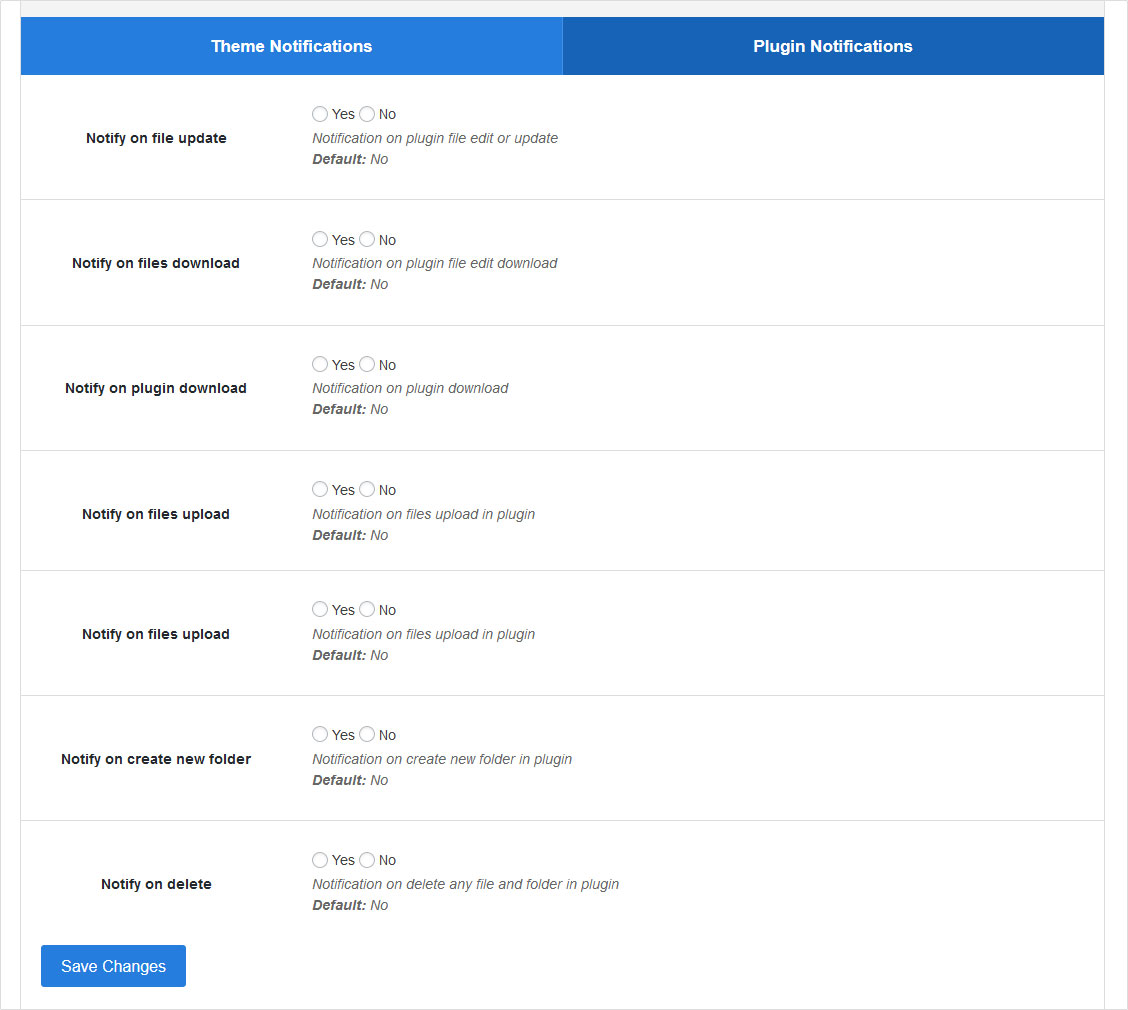Pick Yes in upper Notify on files upload row

320,489
